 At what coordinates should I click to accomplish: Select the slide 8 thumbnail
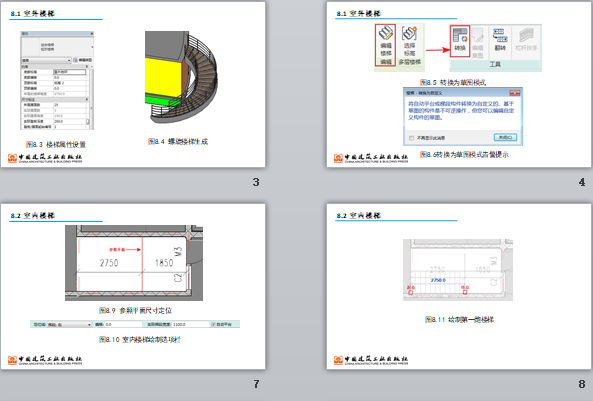459,286
